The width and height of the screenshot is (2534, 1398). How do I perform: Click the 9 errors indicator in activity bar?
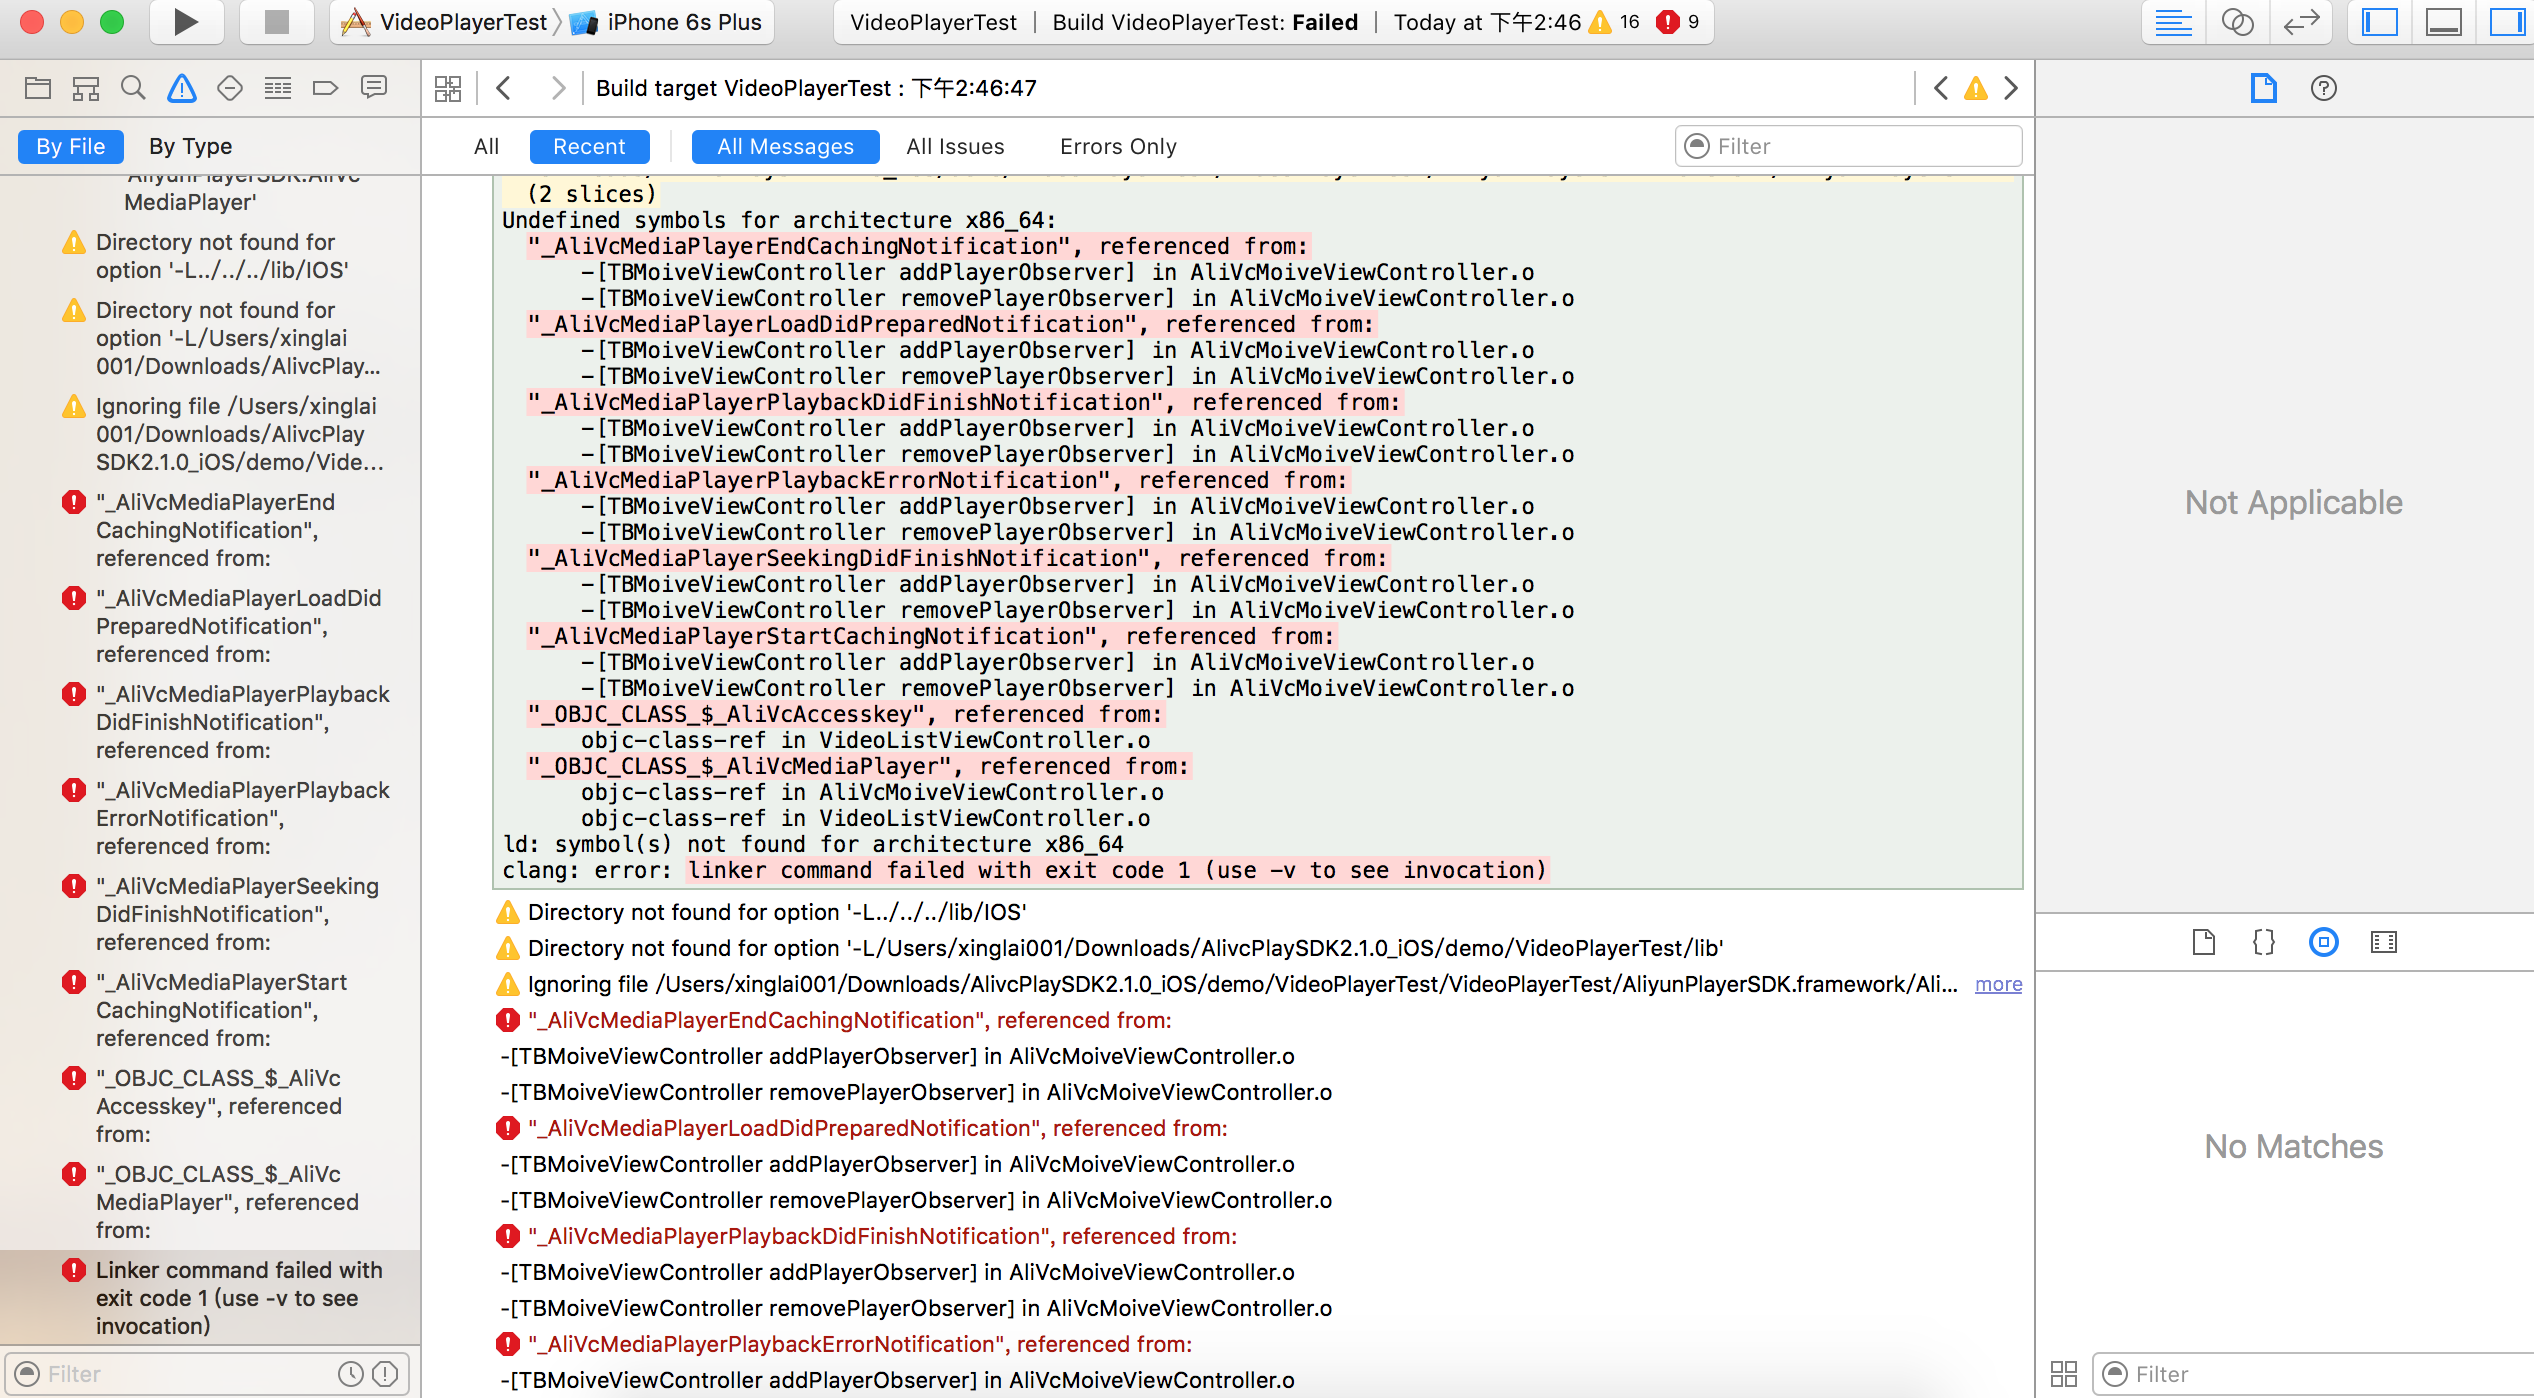pyautogui.click(x=1678, y=22)
